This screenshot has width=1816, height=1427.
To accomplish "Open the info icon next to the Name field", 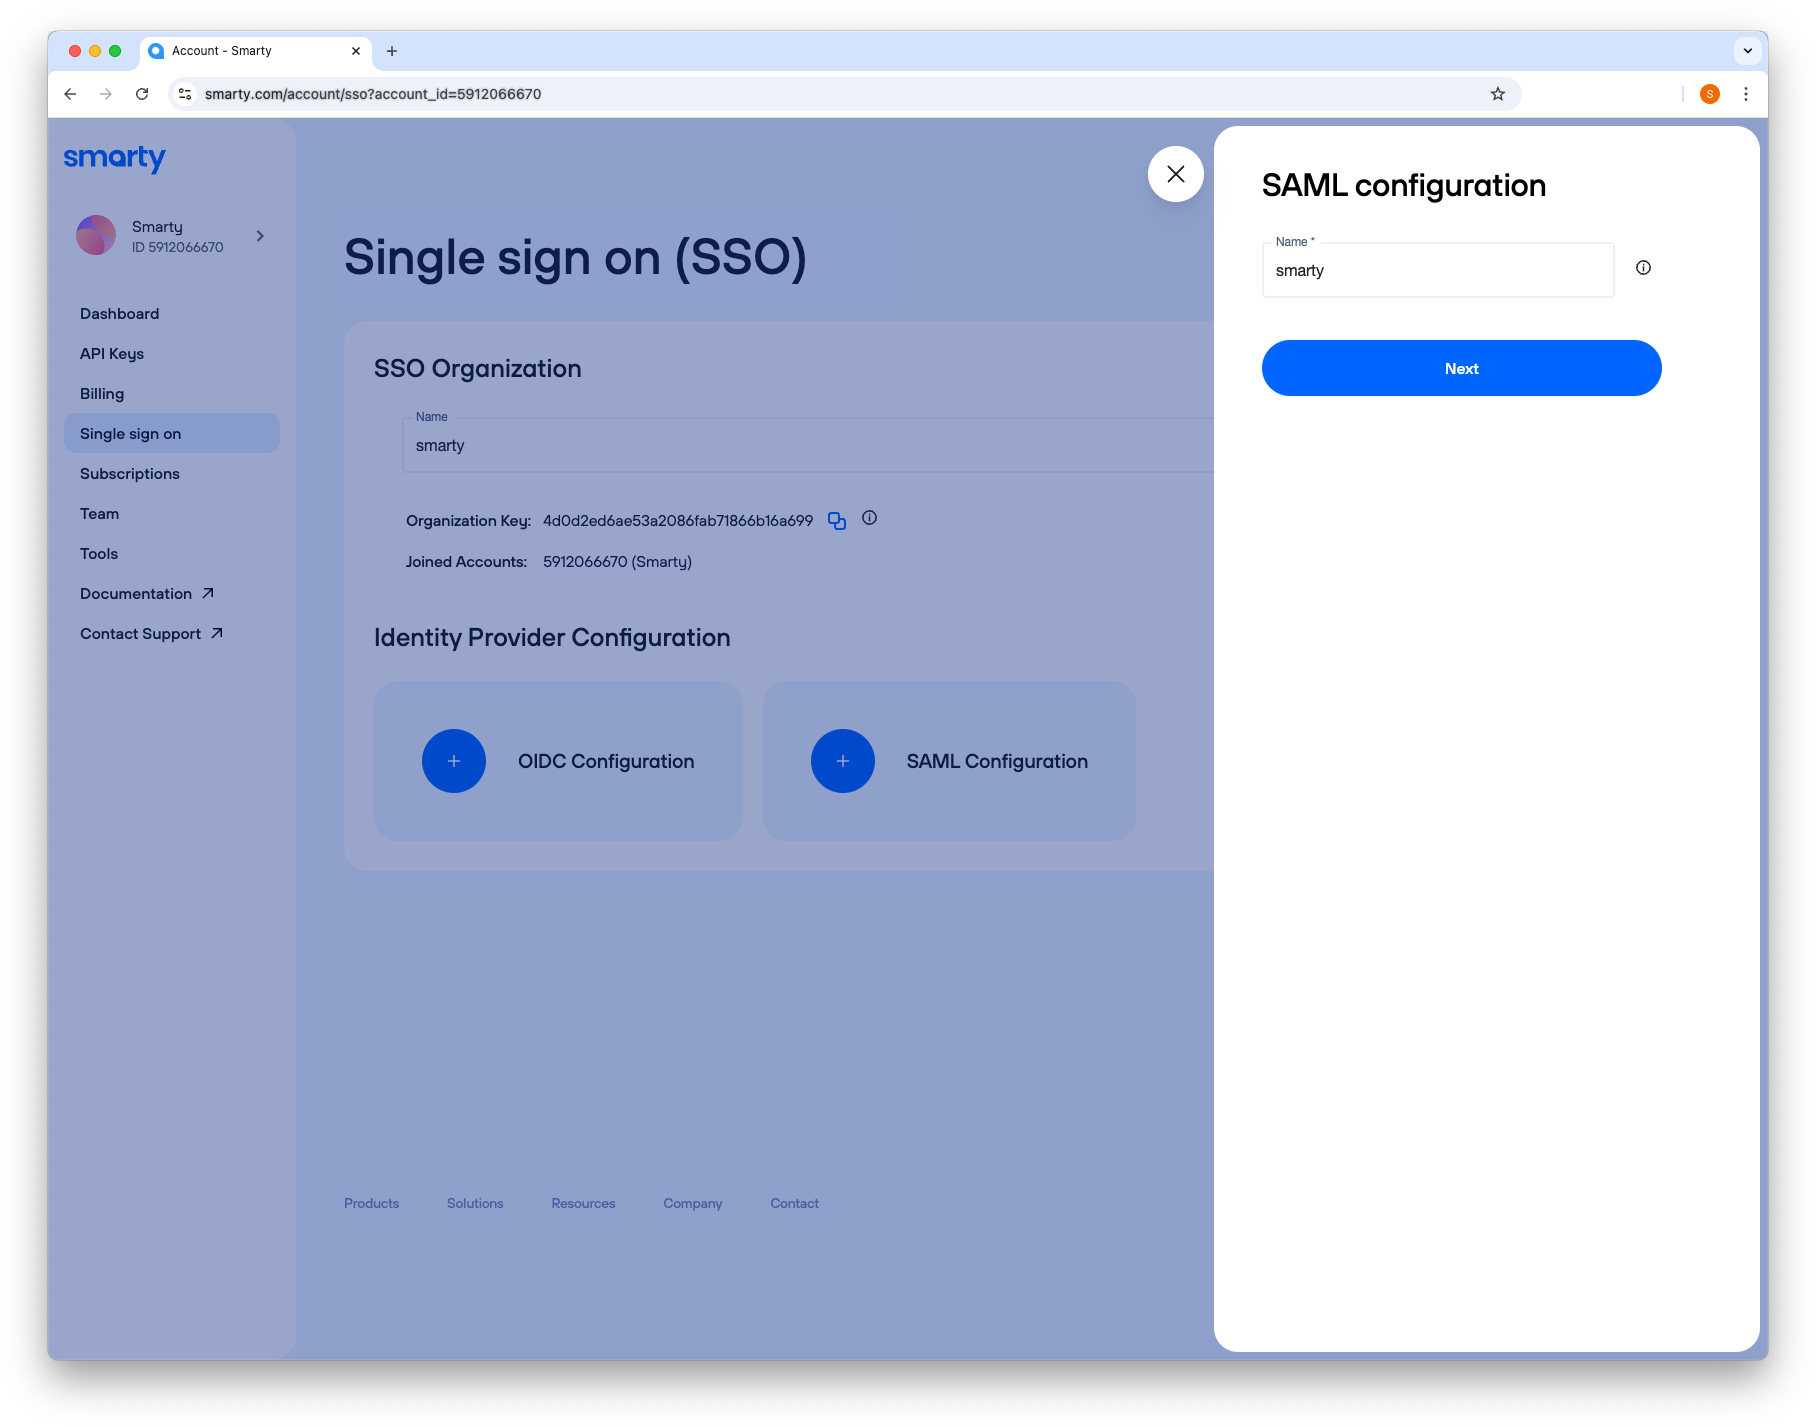I will [x=1643, y=267].
